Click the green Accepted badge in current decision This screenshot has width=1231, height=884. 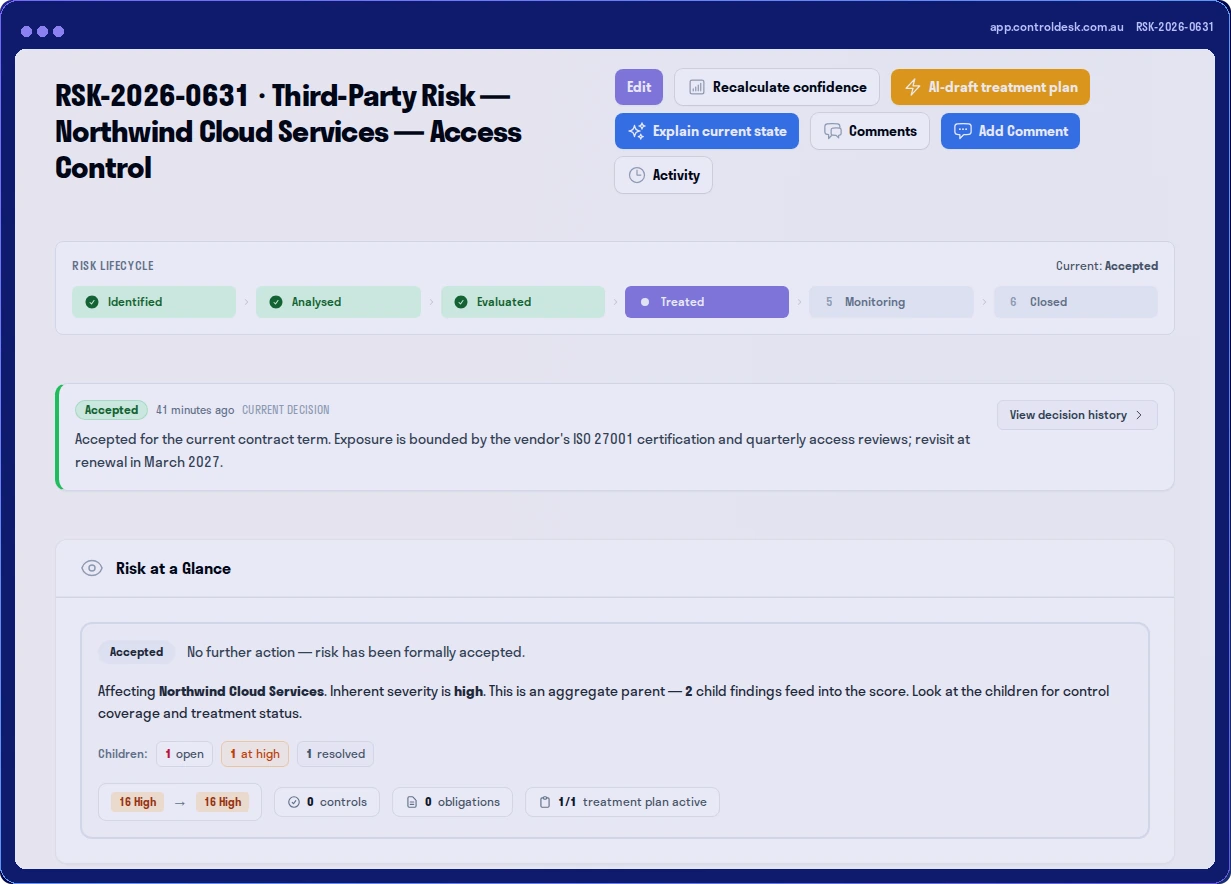(x=111, y=410)
